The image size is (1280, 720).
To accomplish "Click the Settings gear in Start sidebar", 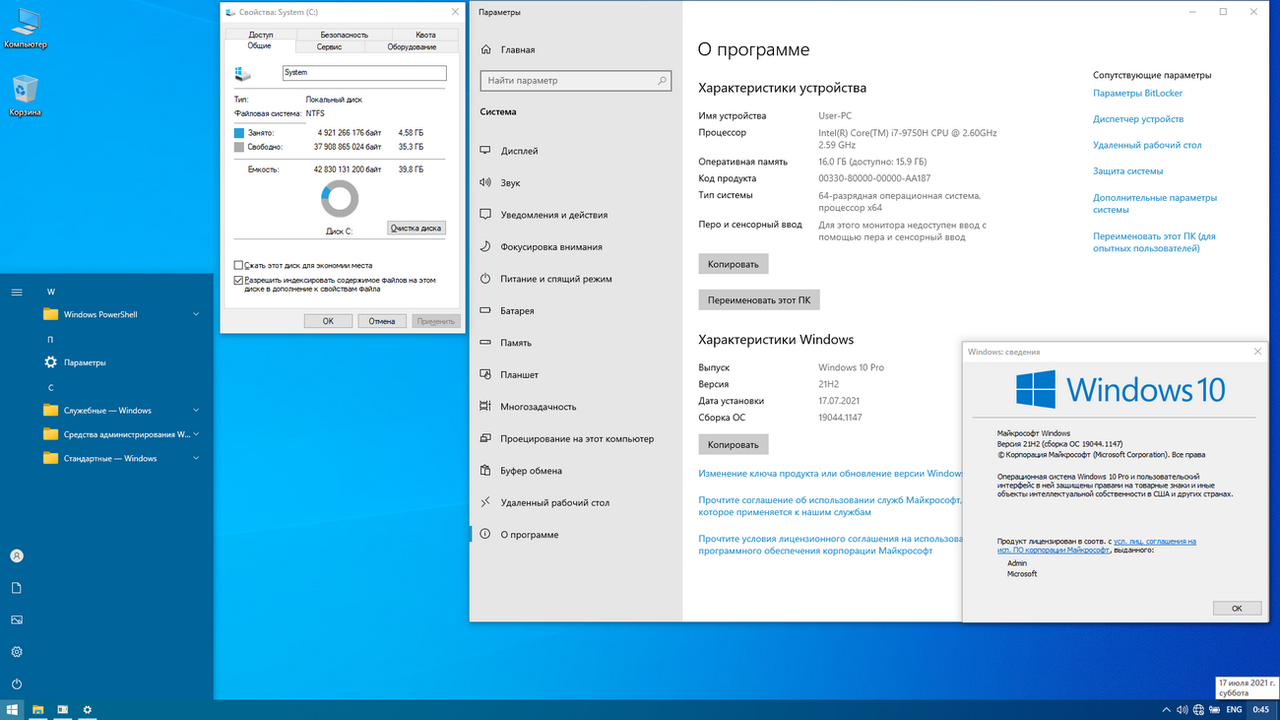I will click(x=17, y=652).
